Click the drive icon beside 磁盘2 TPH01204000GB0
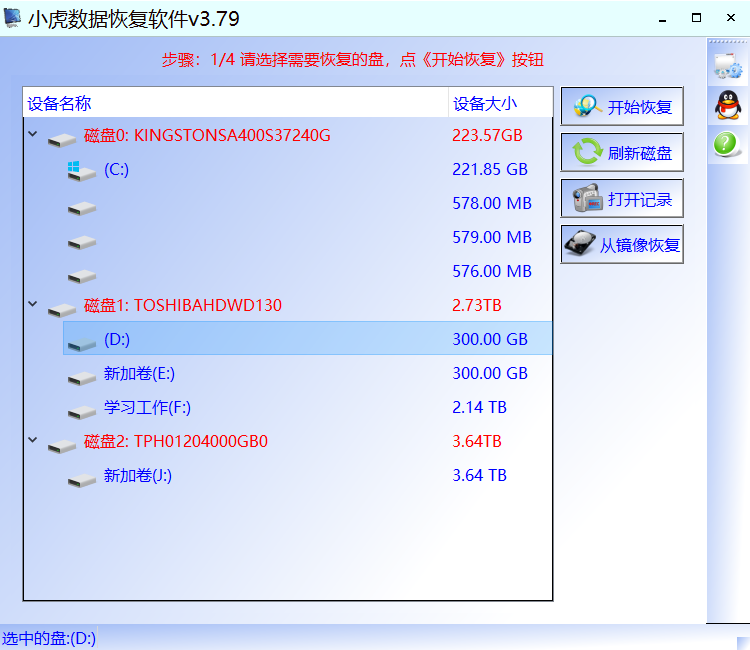 click(x=62, y=446)
